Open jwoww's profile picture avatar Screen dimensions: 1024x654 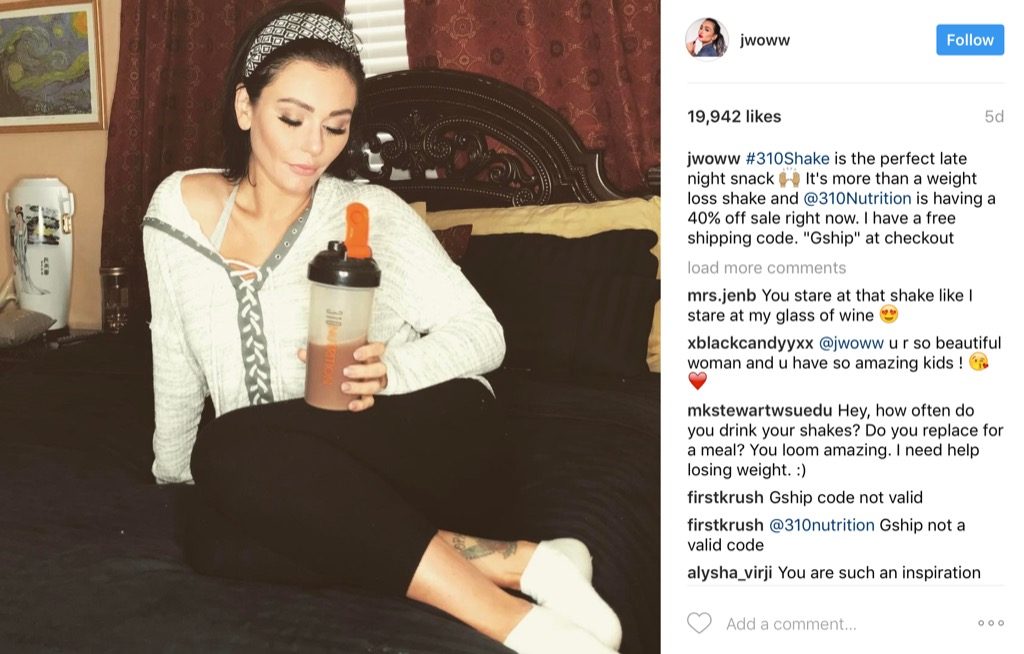(707, 39)
